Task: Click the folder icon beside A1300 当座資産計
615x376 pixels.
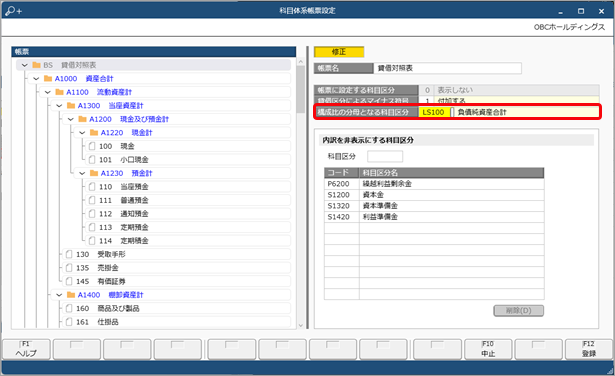Action: tap(71, 106)
